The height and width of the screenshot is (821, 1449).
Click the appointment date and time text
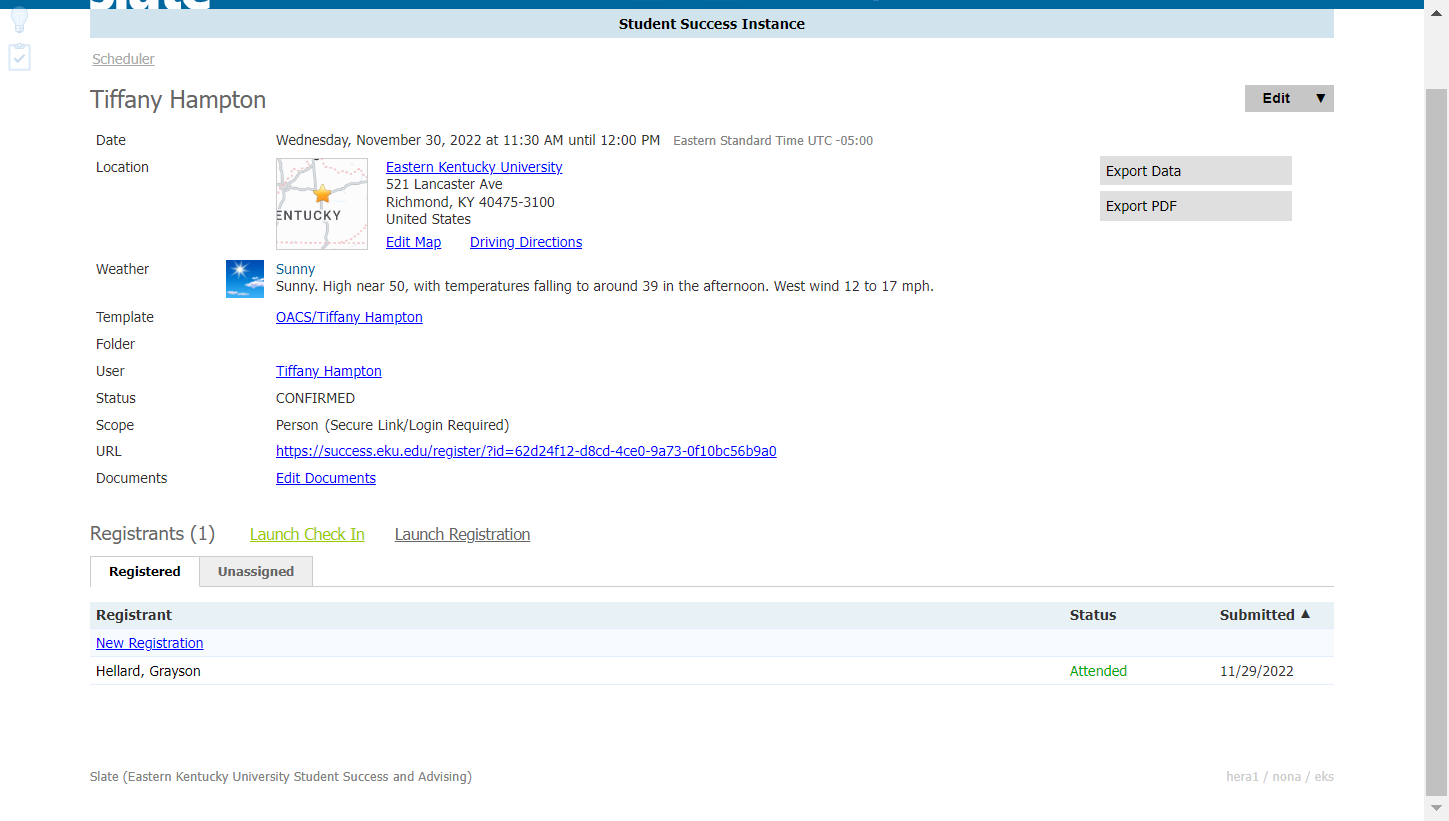pyautogui.click(x=468, y=140)
